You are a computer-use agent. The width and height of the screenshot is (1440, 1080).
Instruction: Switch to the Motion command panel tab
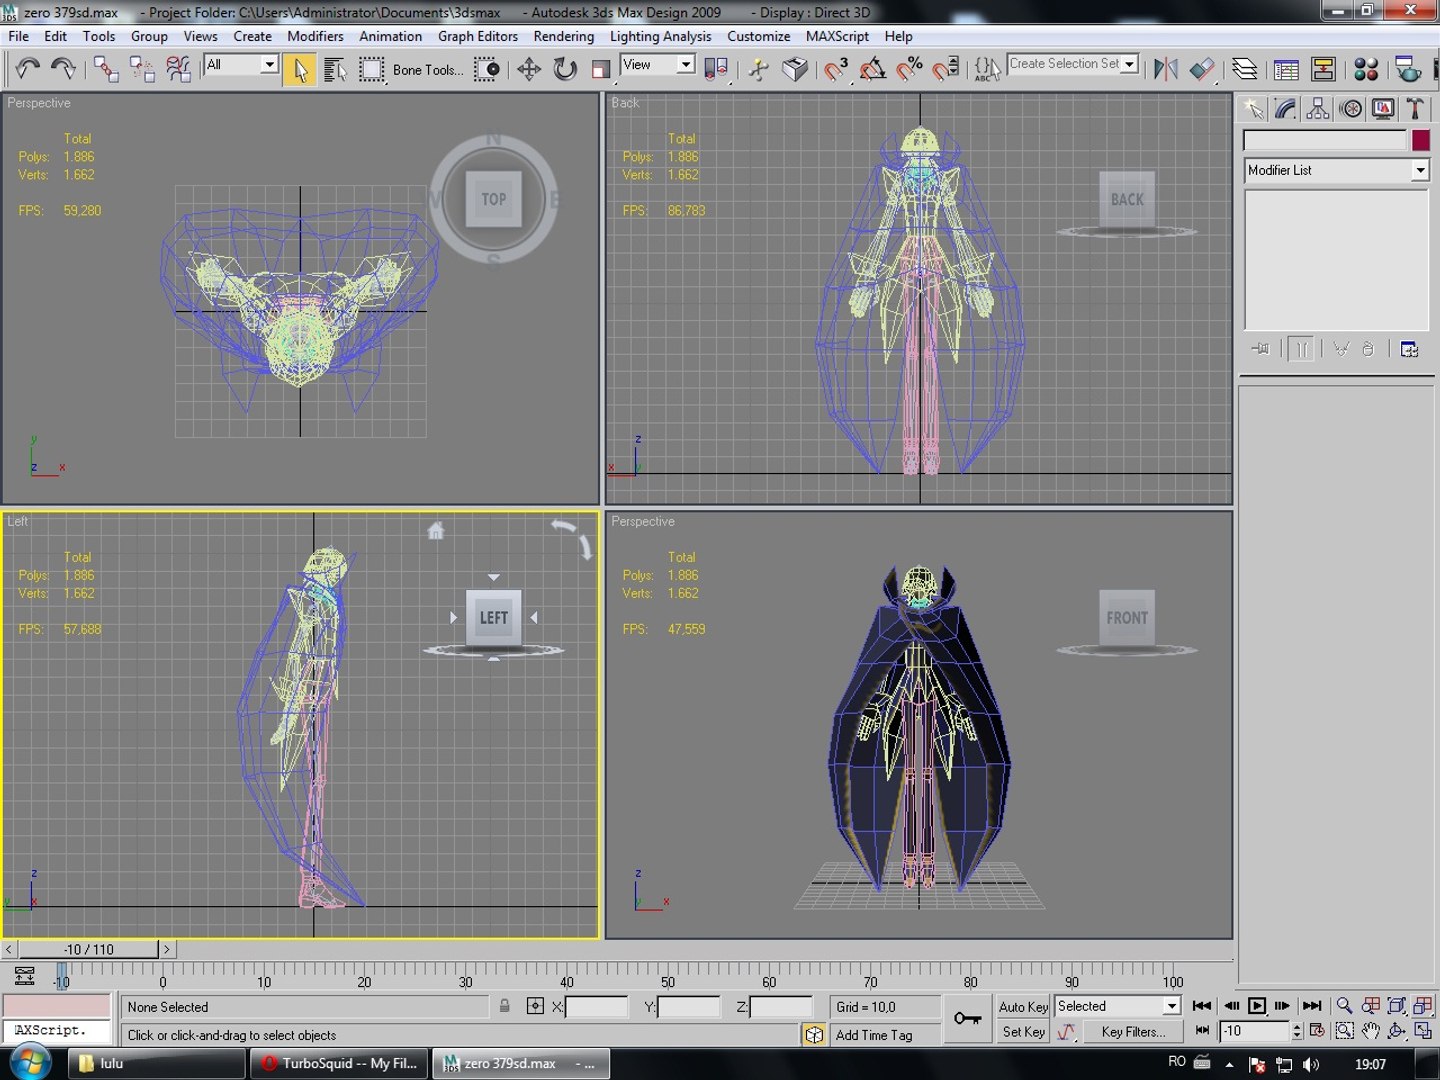(x=1351, y=109)
